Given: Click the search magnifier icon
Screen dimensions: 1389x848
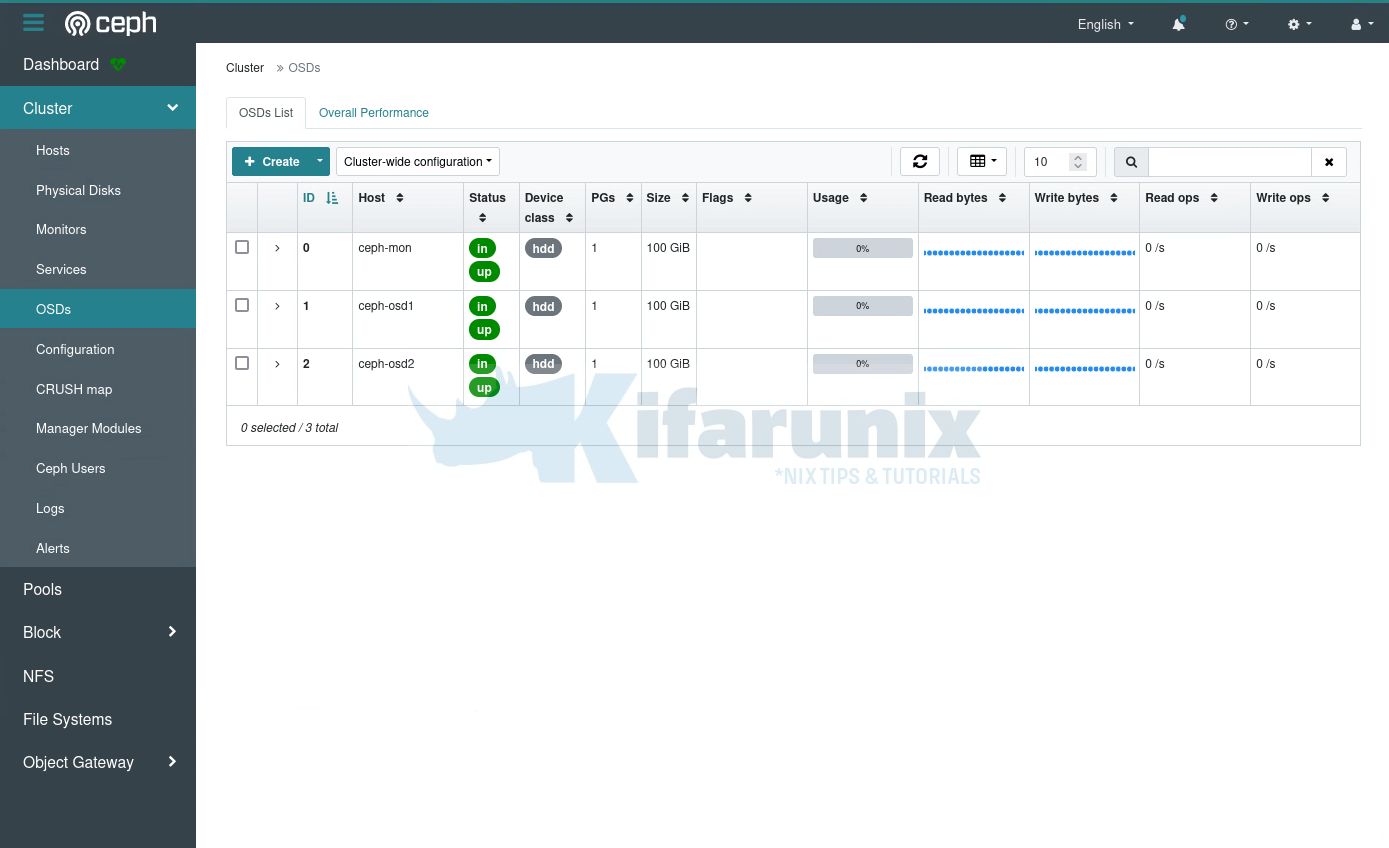Looking at the screenshot, I should [x=1131, y=162].
